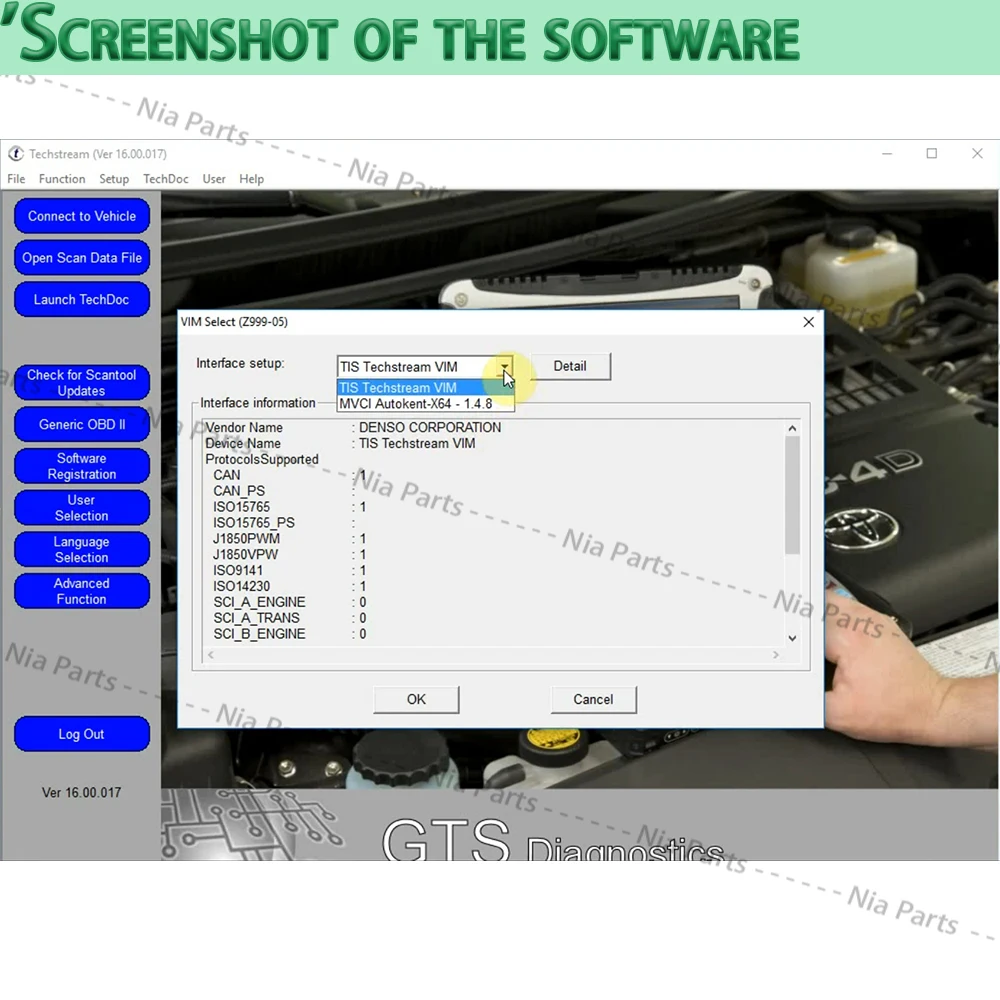Click the ProtocolsSupported row
This screenshot has height=1000, width=1000.
tap(262, 459)
